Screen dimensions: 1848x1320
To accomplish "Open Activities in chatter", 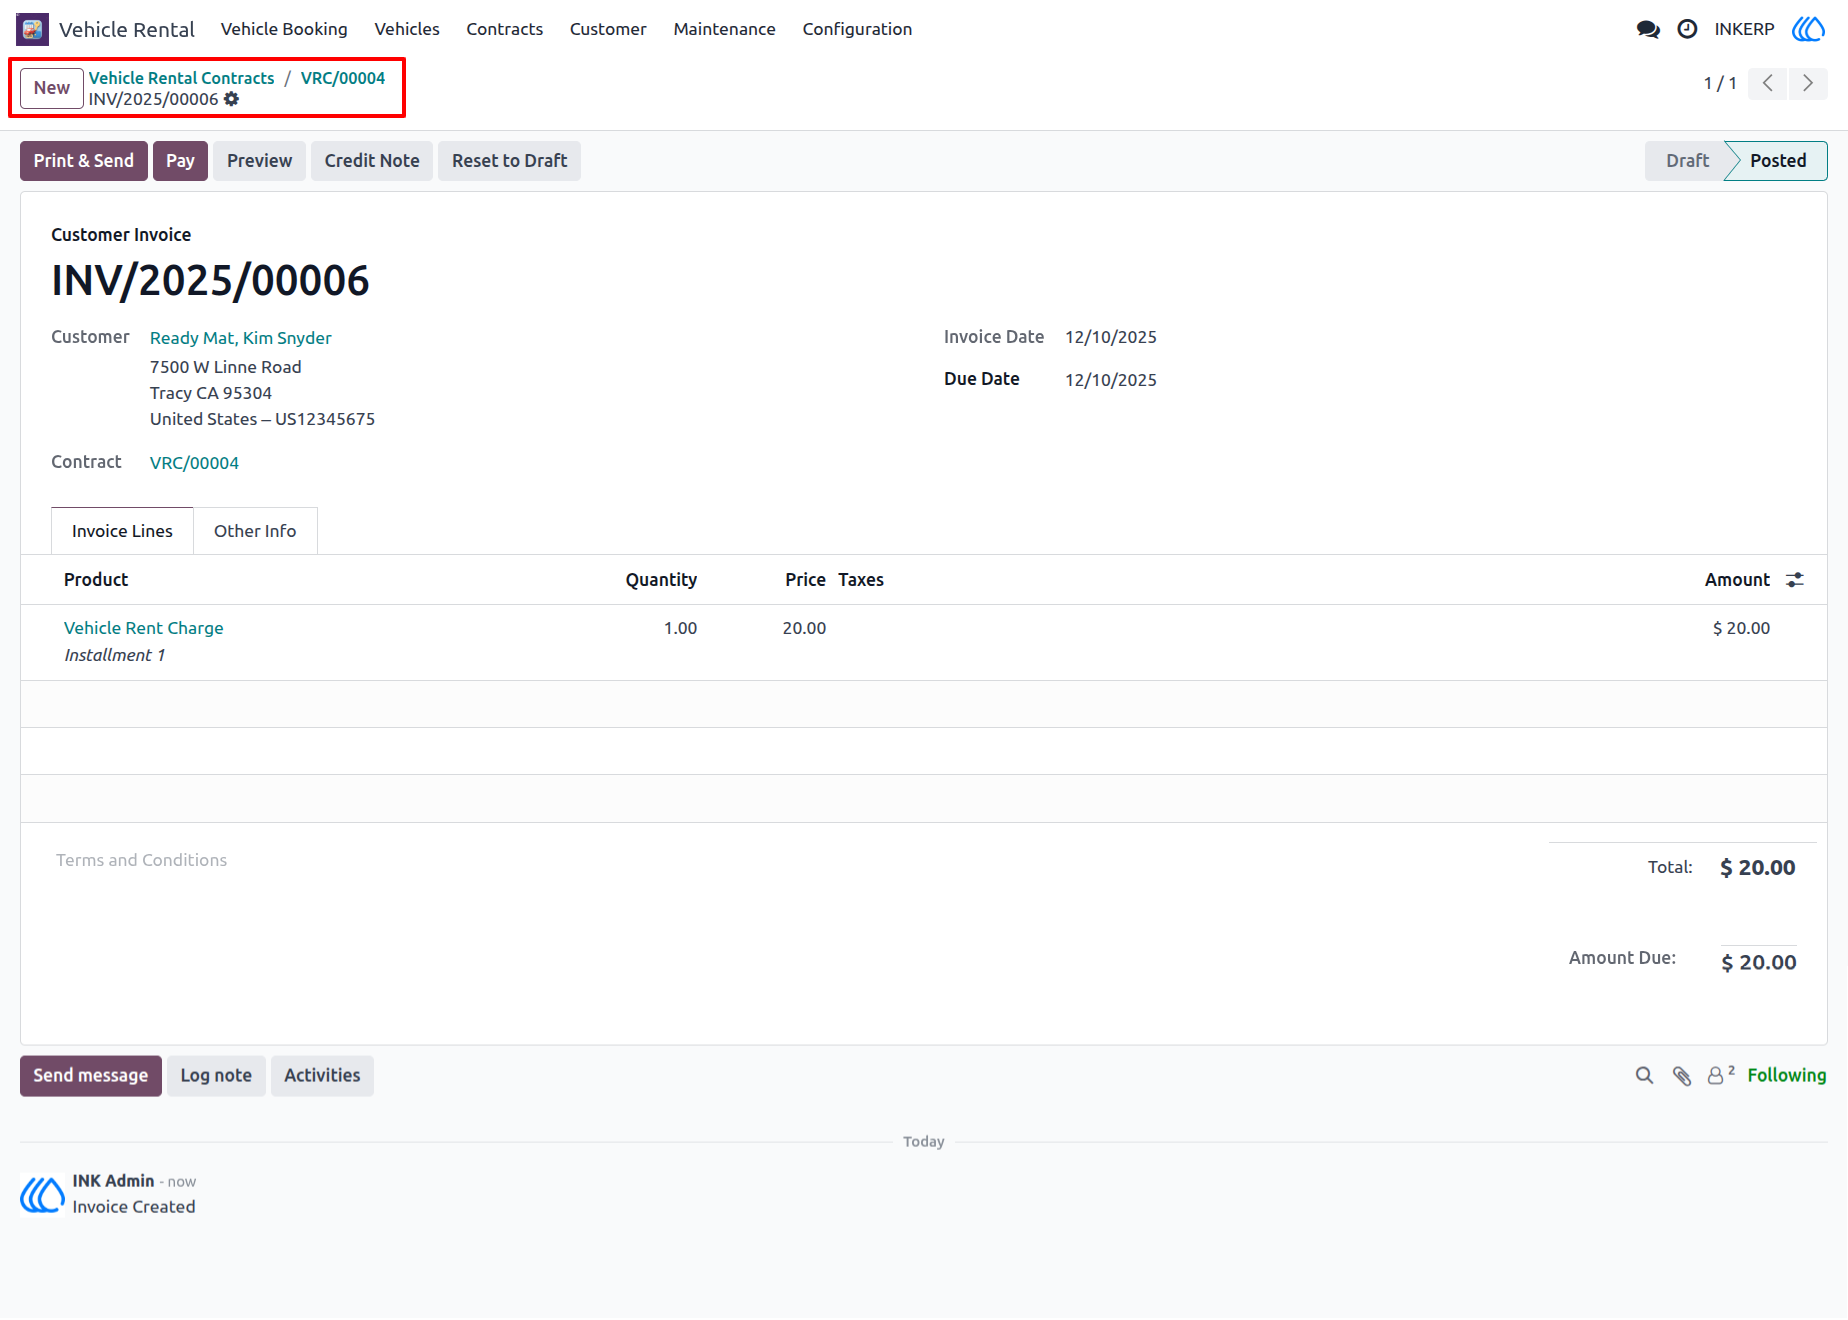I will pyautogui.click(x=322, y=1076).
